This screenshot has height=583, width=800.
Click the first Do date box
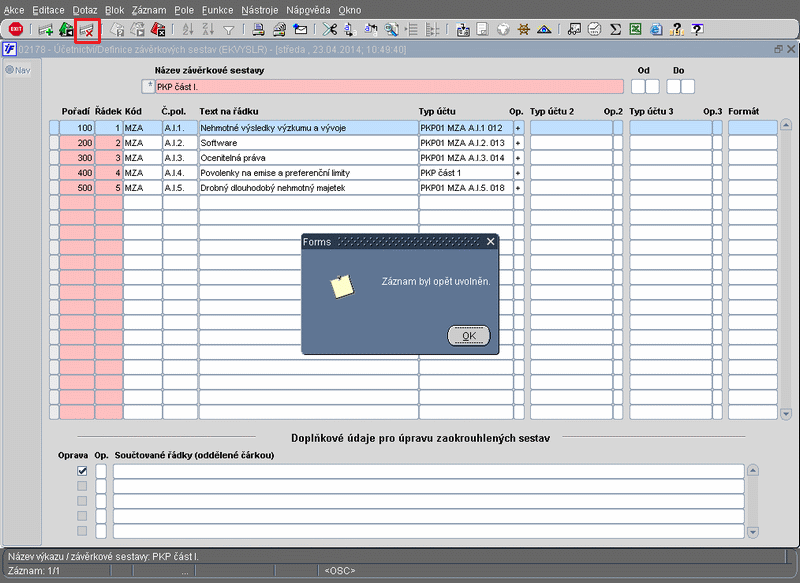pos(673,86)
